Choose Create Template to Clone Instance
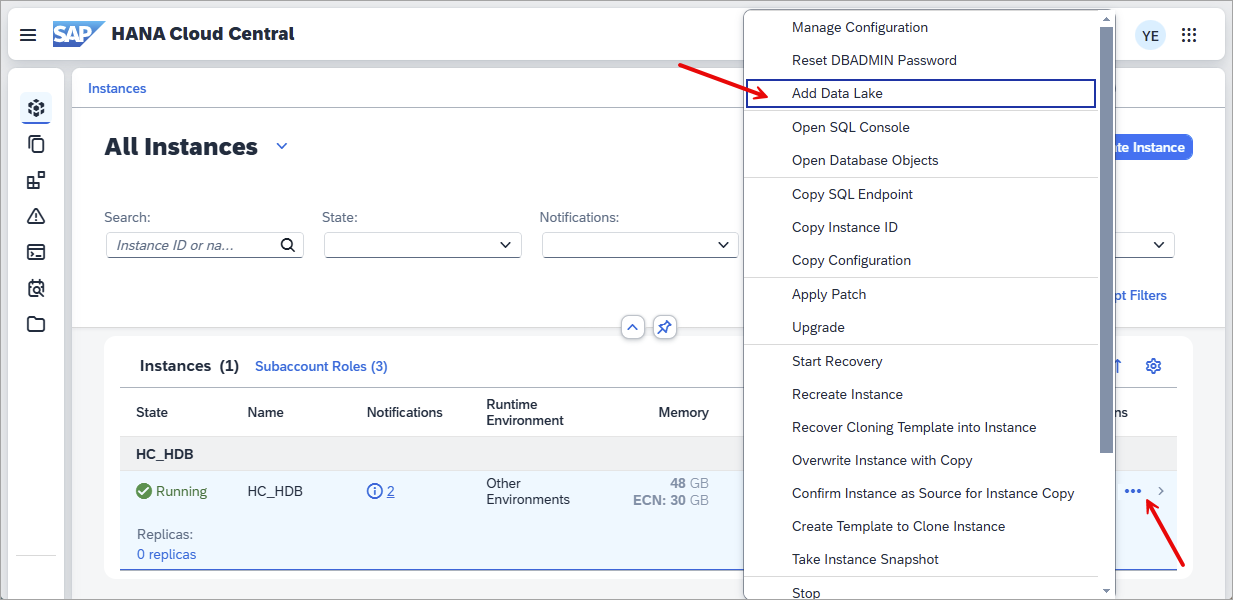 click(922, 526)
